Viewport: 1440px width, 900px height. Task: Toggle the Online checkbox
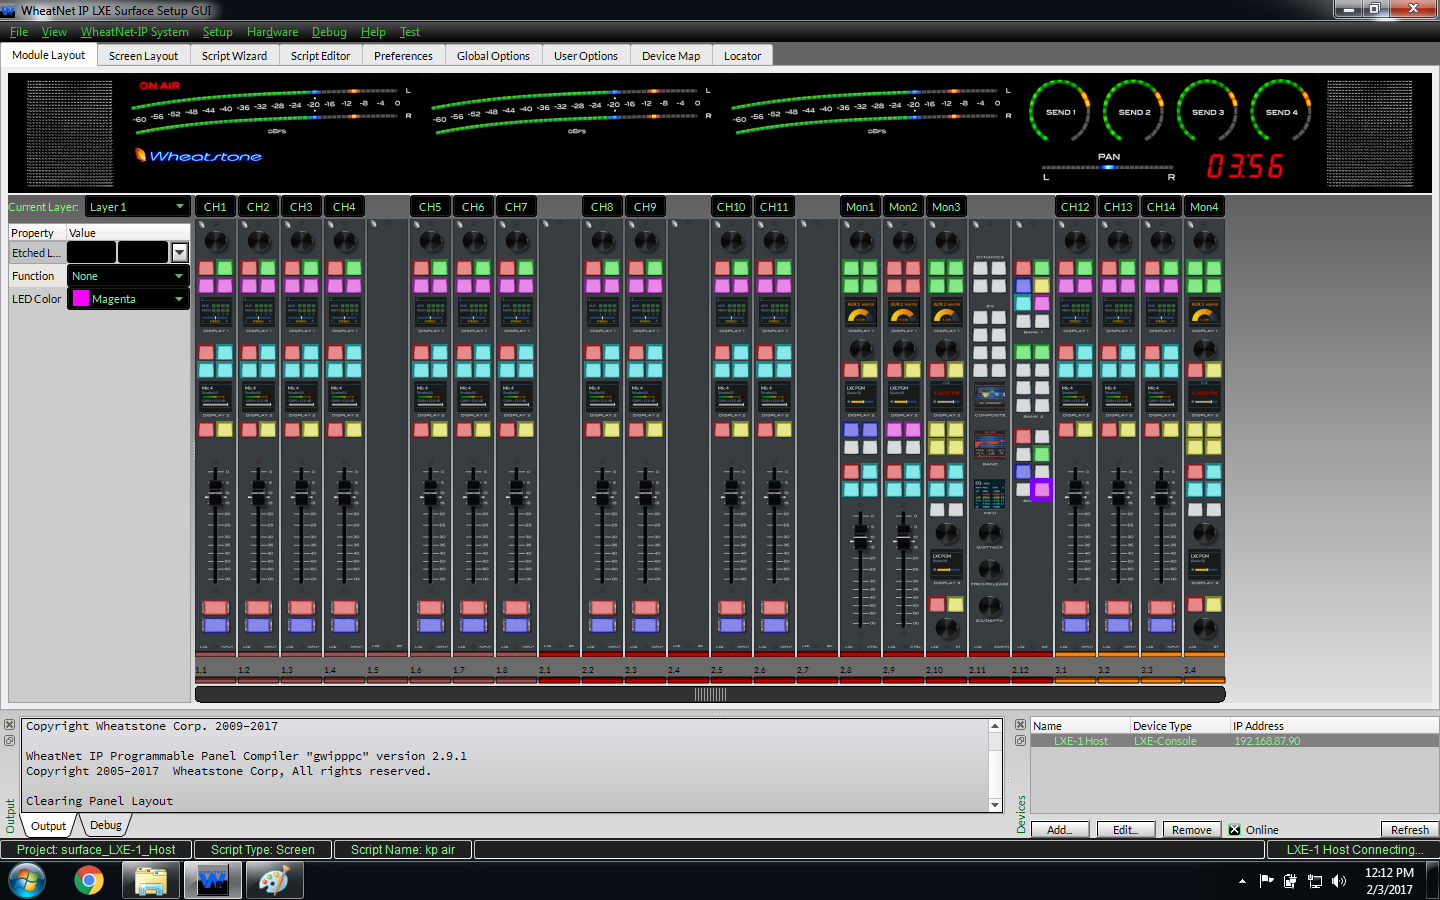(x=1234, y=830)
